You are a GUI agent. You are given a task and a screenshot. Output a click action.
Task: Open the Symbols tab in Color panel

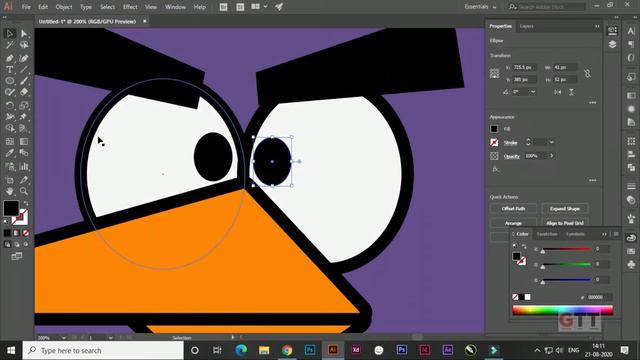coord(575,234)
